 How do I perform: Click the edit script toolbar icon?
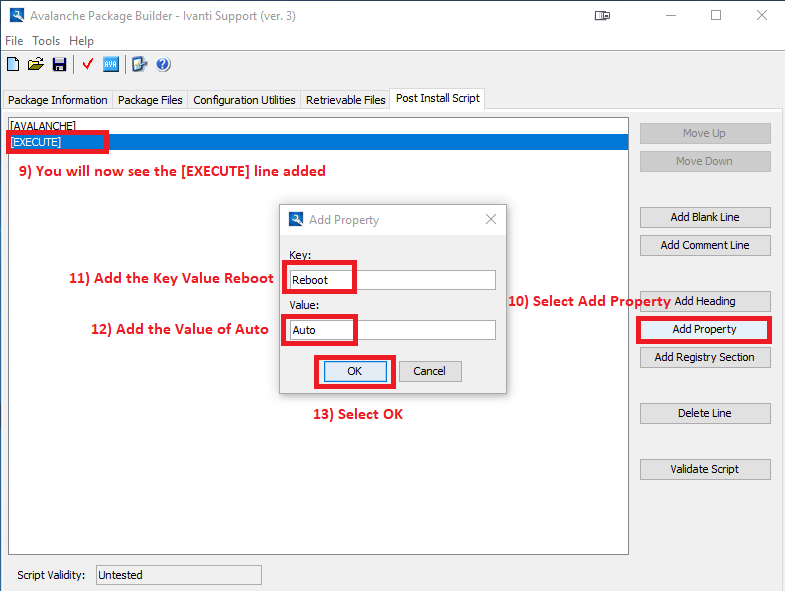click(x=139, y=64)
